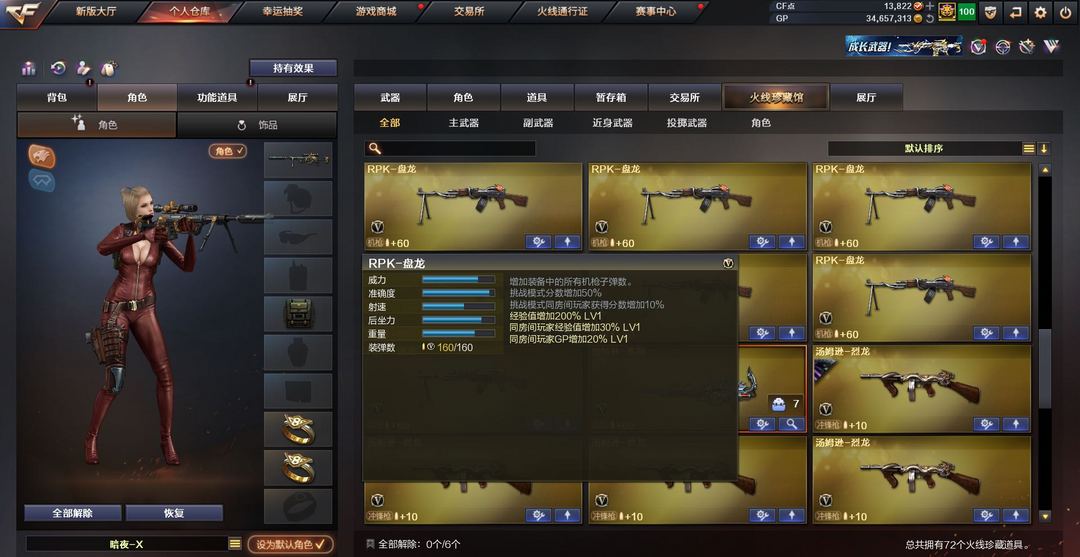This screenshot has width=1080, height=557.
Task: Switch to the 火线珍藏馆 tab
Action: tap(776, 98)
